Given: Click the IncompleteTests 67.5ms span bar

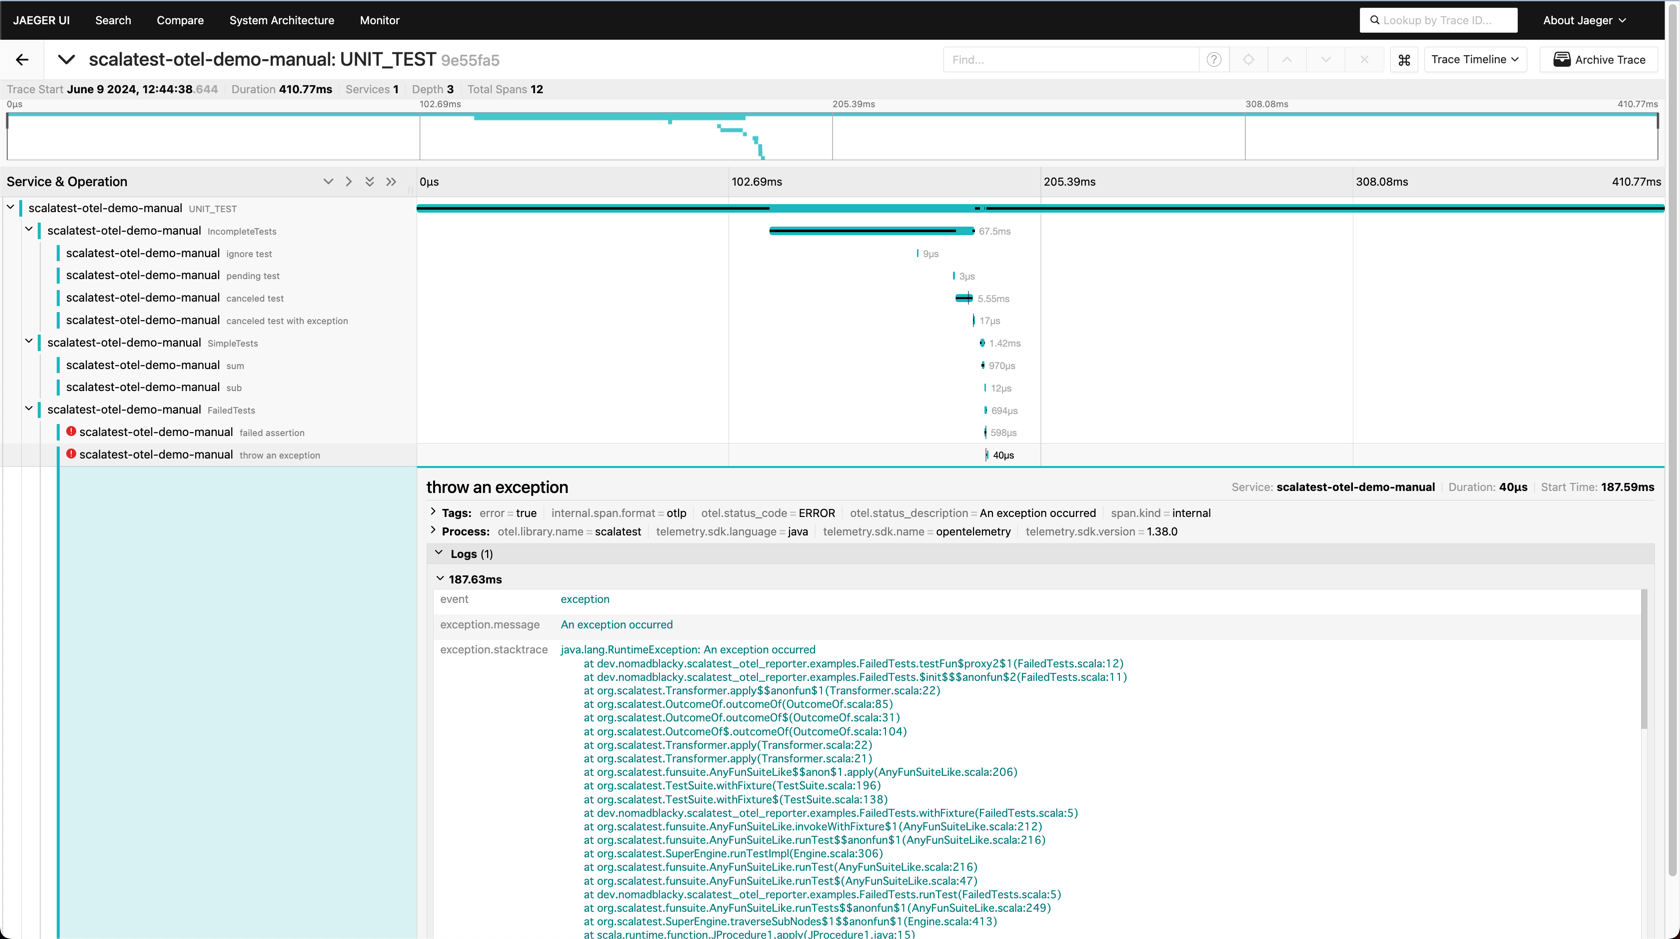Looking at the screenshot, I should [872, 231].
